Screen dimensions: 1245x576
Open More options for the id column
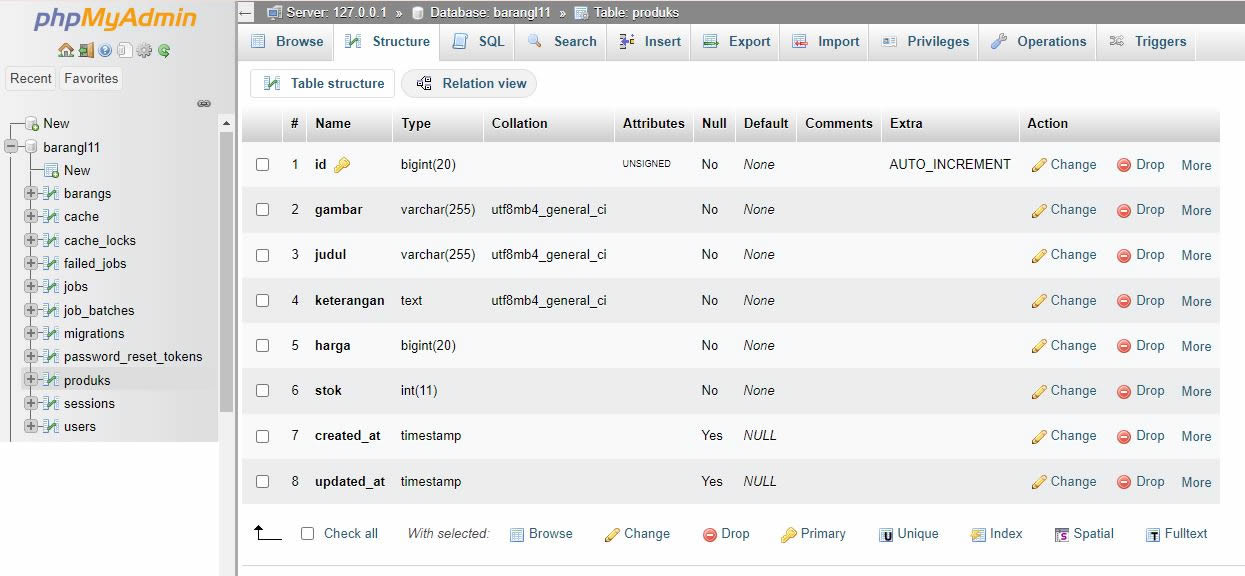tap(1196, 165)
